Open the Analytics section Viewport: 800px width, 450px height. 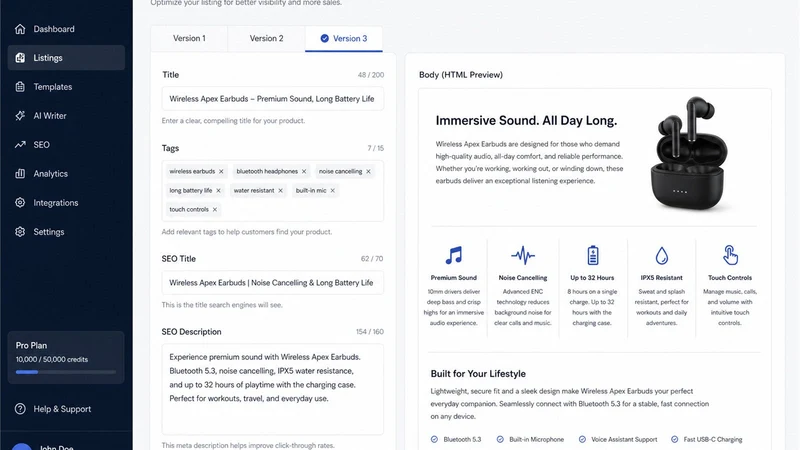click(x=66, y=173)
